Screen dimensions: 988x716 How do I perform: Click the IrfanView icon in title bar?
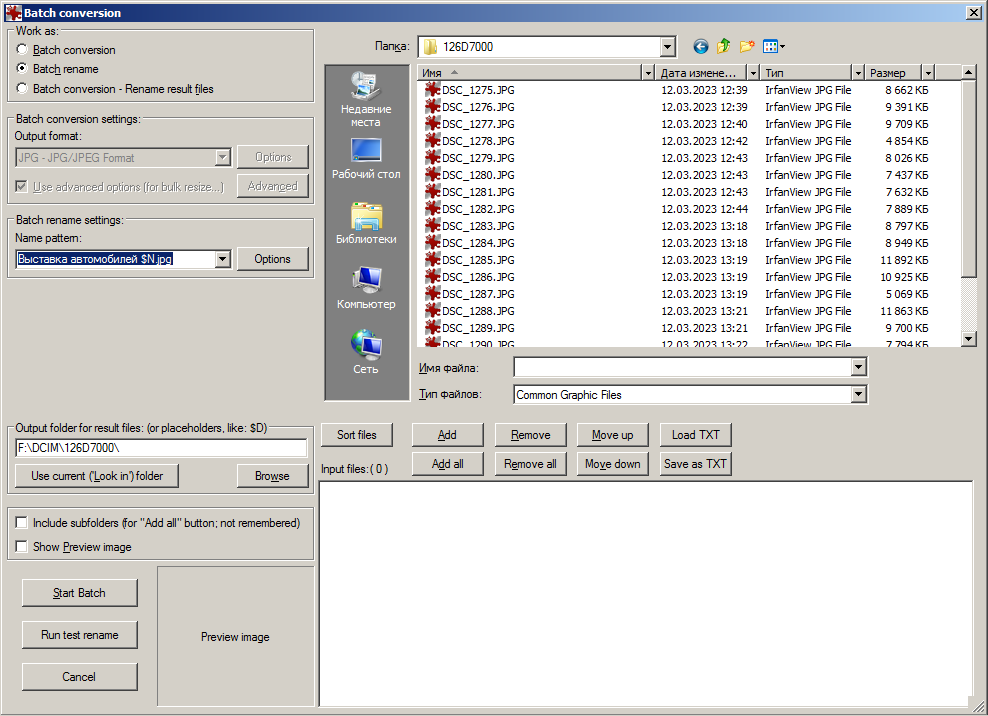13,13
